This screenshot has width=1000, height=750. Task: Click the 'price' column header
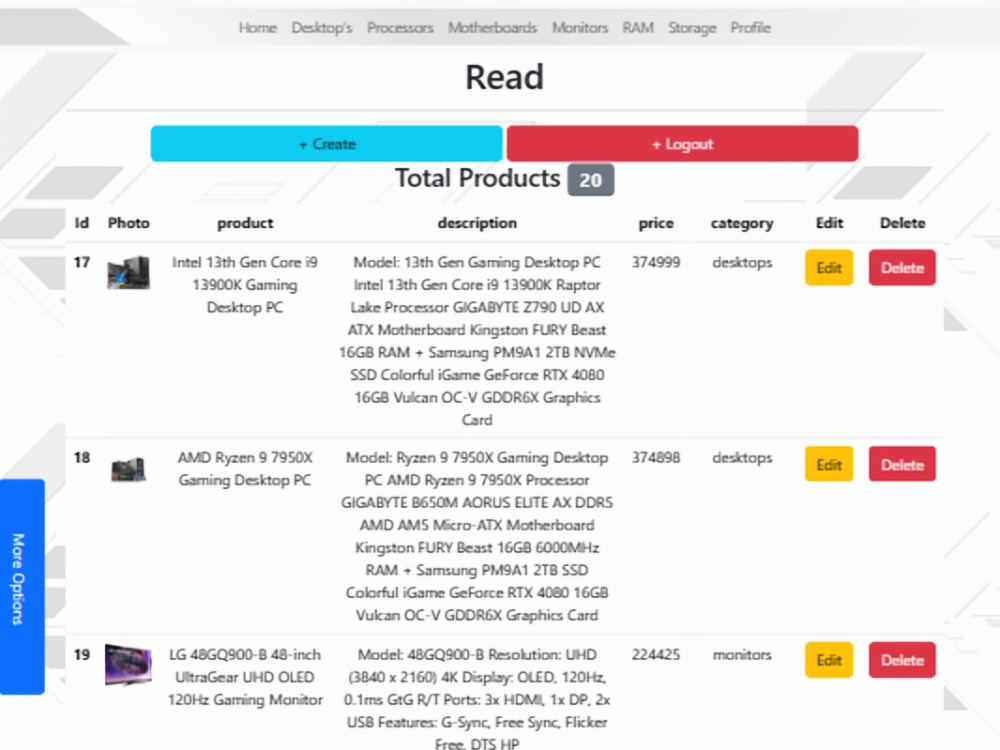tap(656, 223)
